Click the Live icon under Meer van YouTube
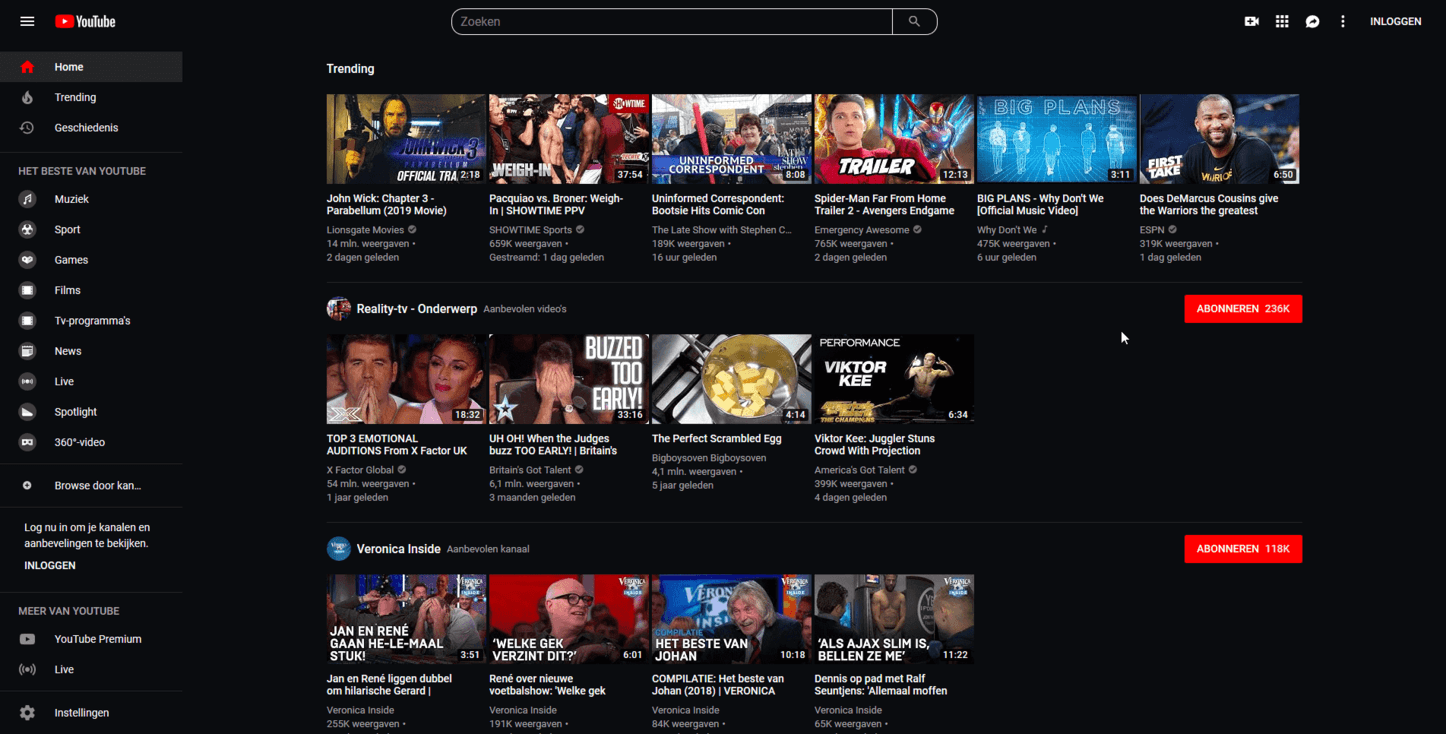This screenshot has width=1446, height=734. point(27,670)
